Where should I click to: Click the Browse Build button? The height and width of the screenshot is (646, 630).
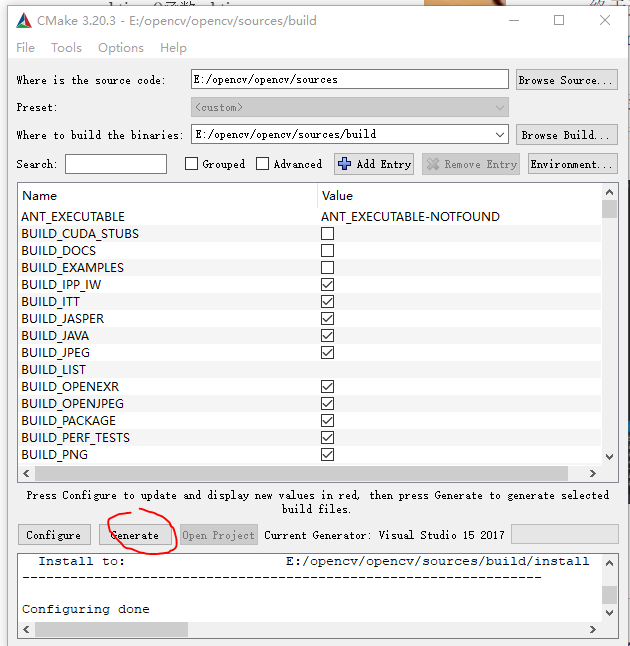tap(567, 135)
